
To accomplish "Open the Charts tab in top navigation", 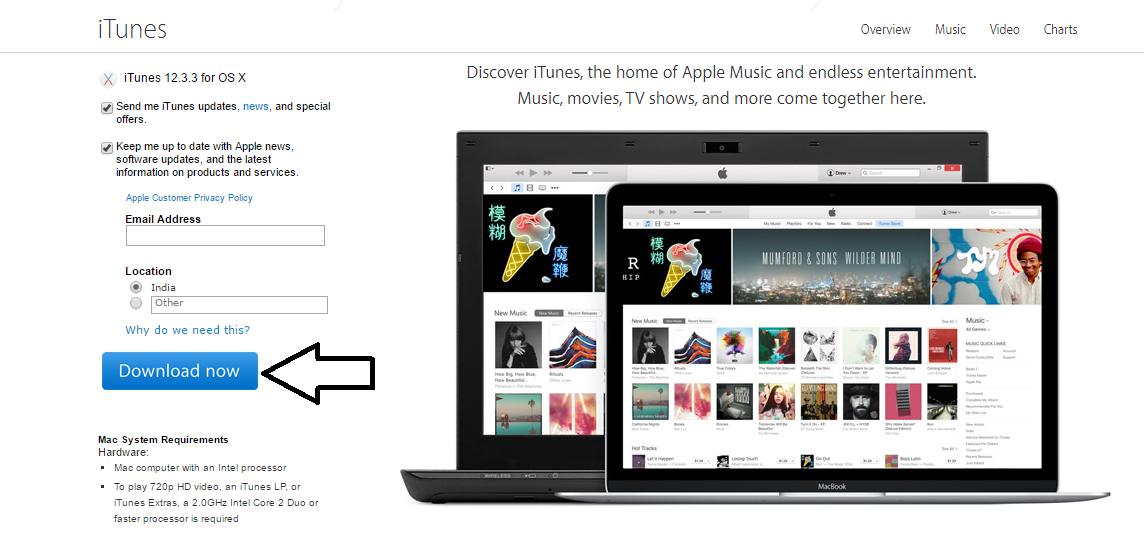I will pos(1060,30).
